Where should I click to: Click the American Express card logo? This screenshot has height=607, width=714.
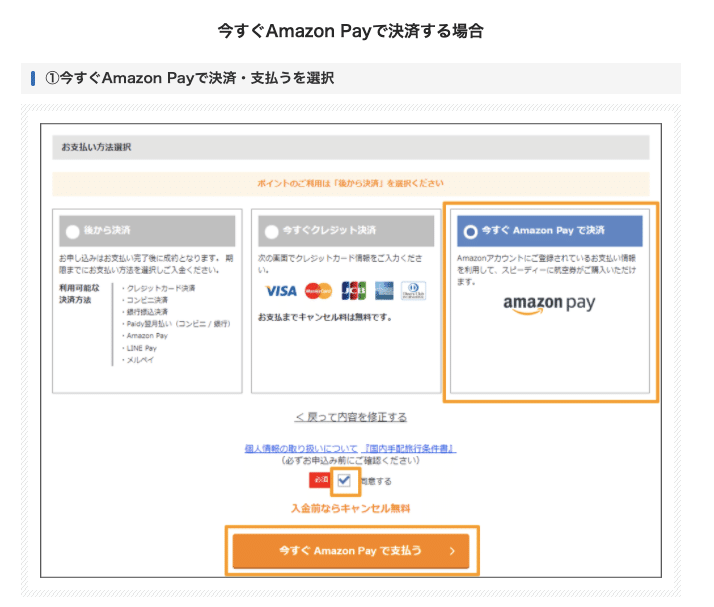[x=384, y=291]
